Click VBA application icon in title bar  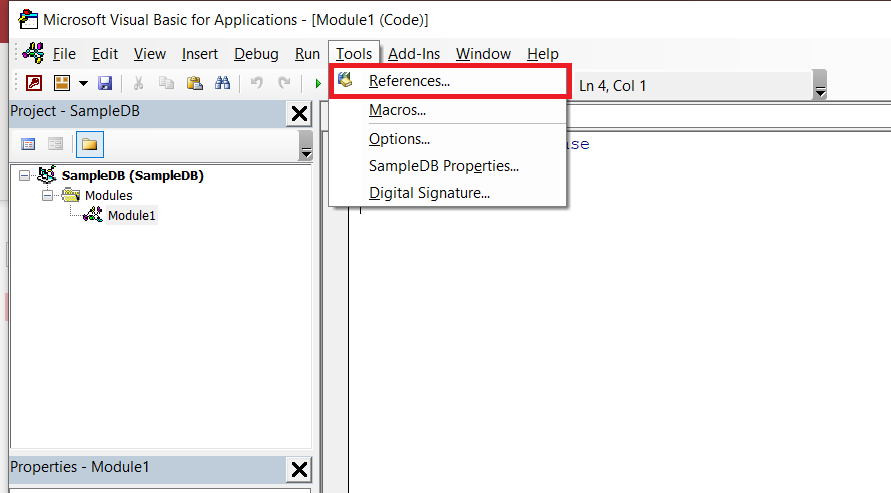pos(28,19)
